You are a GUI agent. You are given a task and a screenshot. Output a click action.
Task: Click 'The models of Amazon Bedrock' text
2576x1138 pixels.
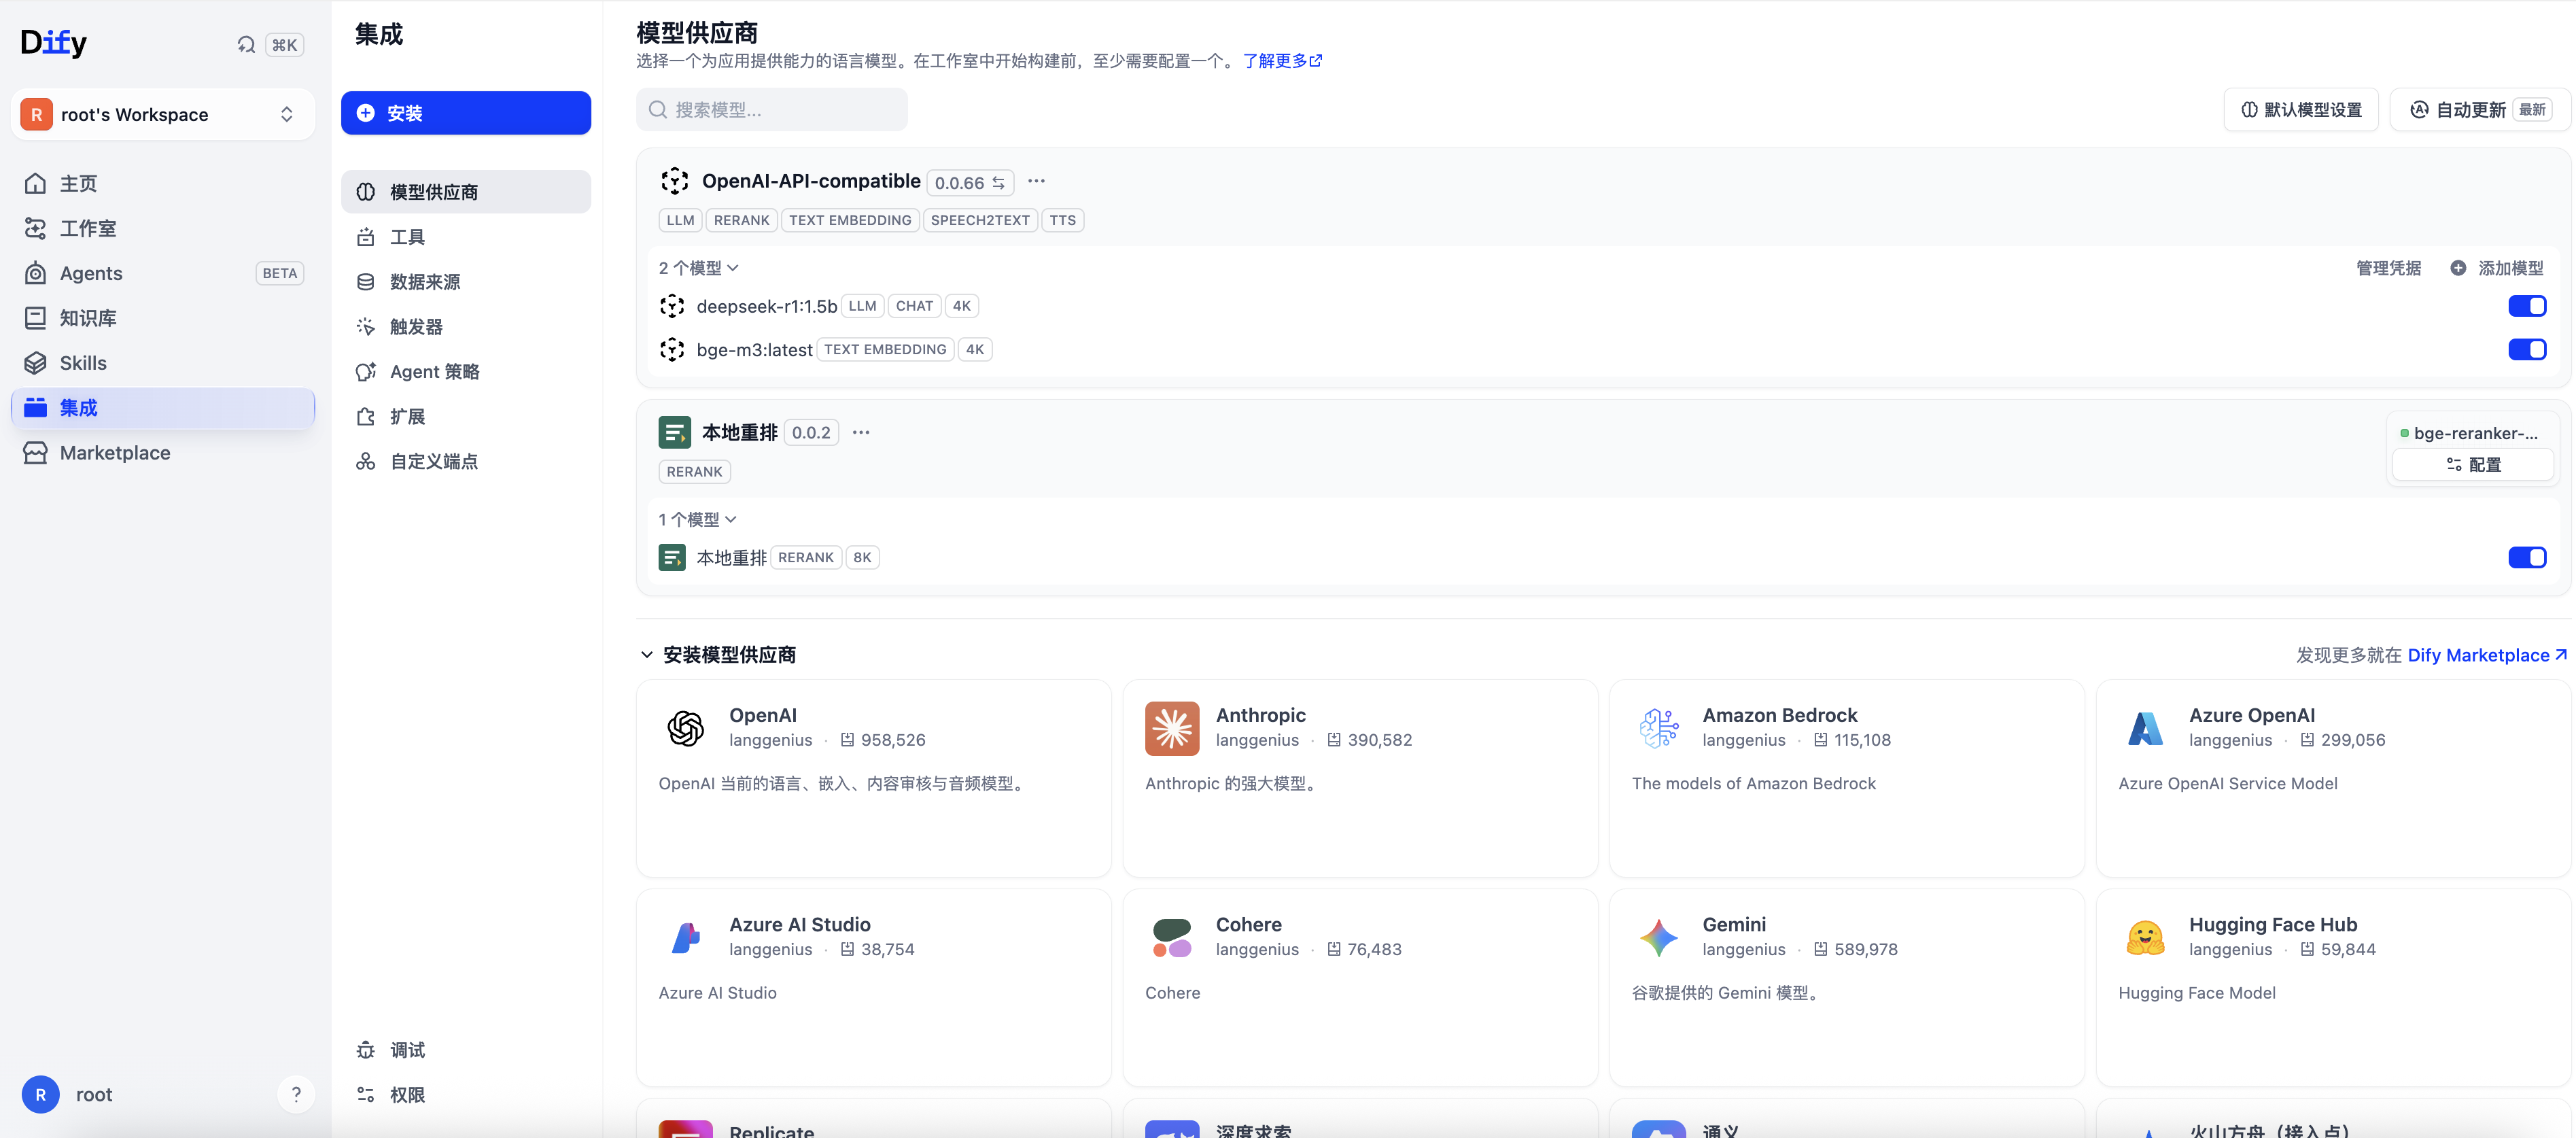point(1754,783)
